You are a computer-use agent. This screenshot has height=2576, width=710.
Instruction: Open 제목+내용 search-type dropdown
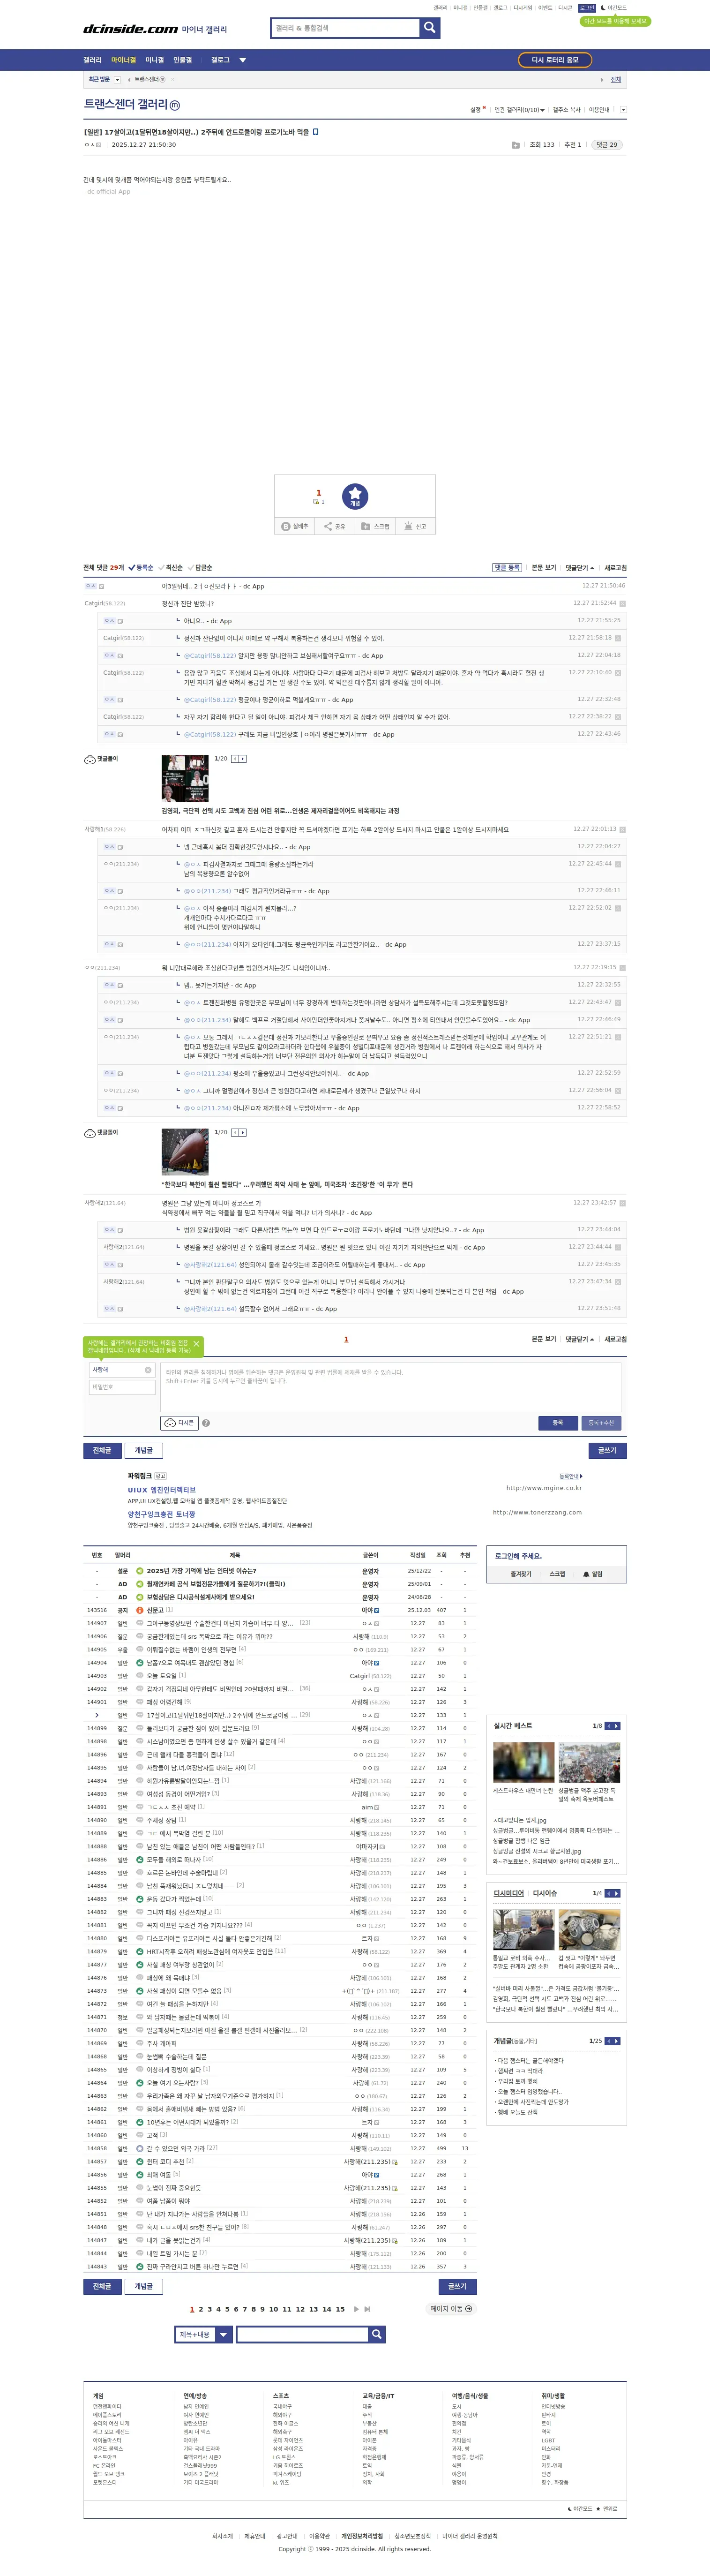click(x=203, y=2334)
